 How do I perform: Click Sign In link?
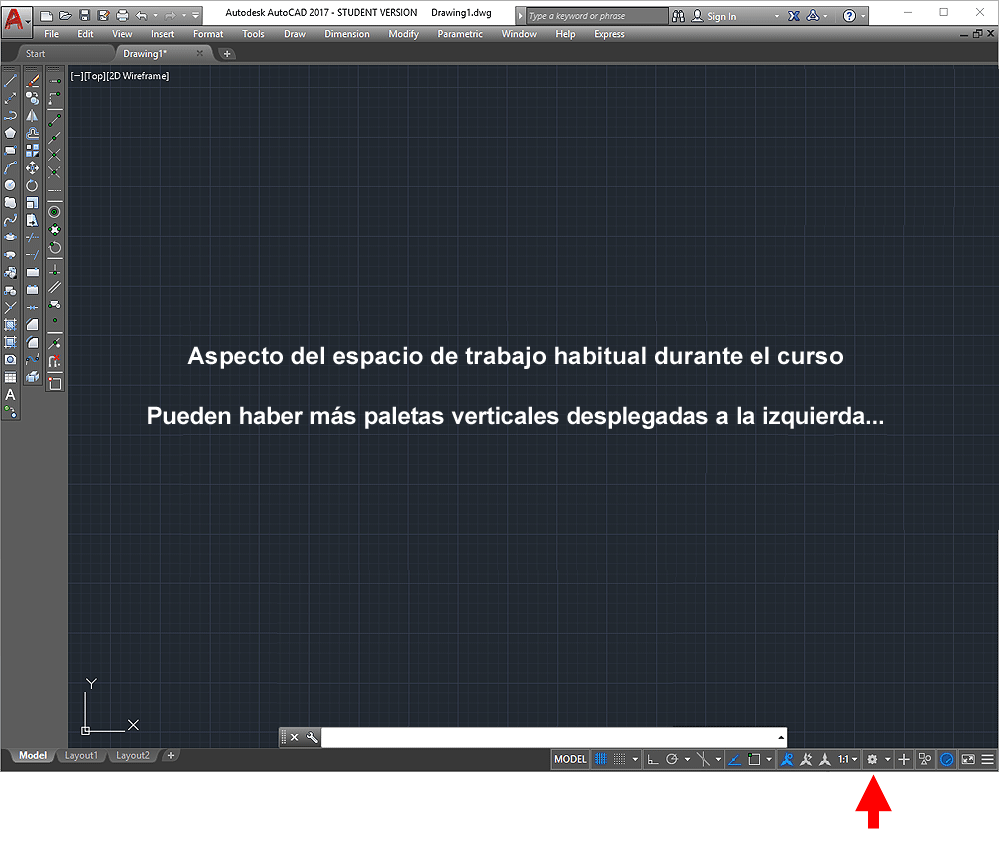(x=721, y=16)
